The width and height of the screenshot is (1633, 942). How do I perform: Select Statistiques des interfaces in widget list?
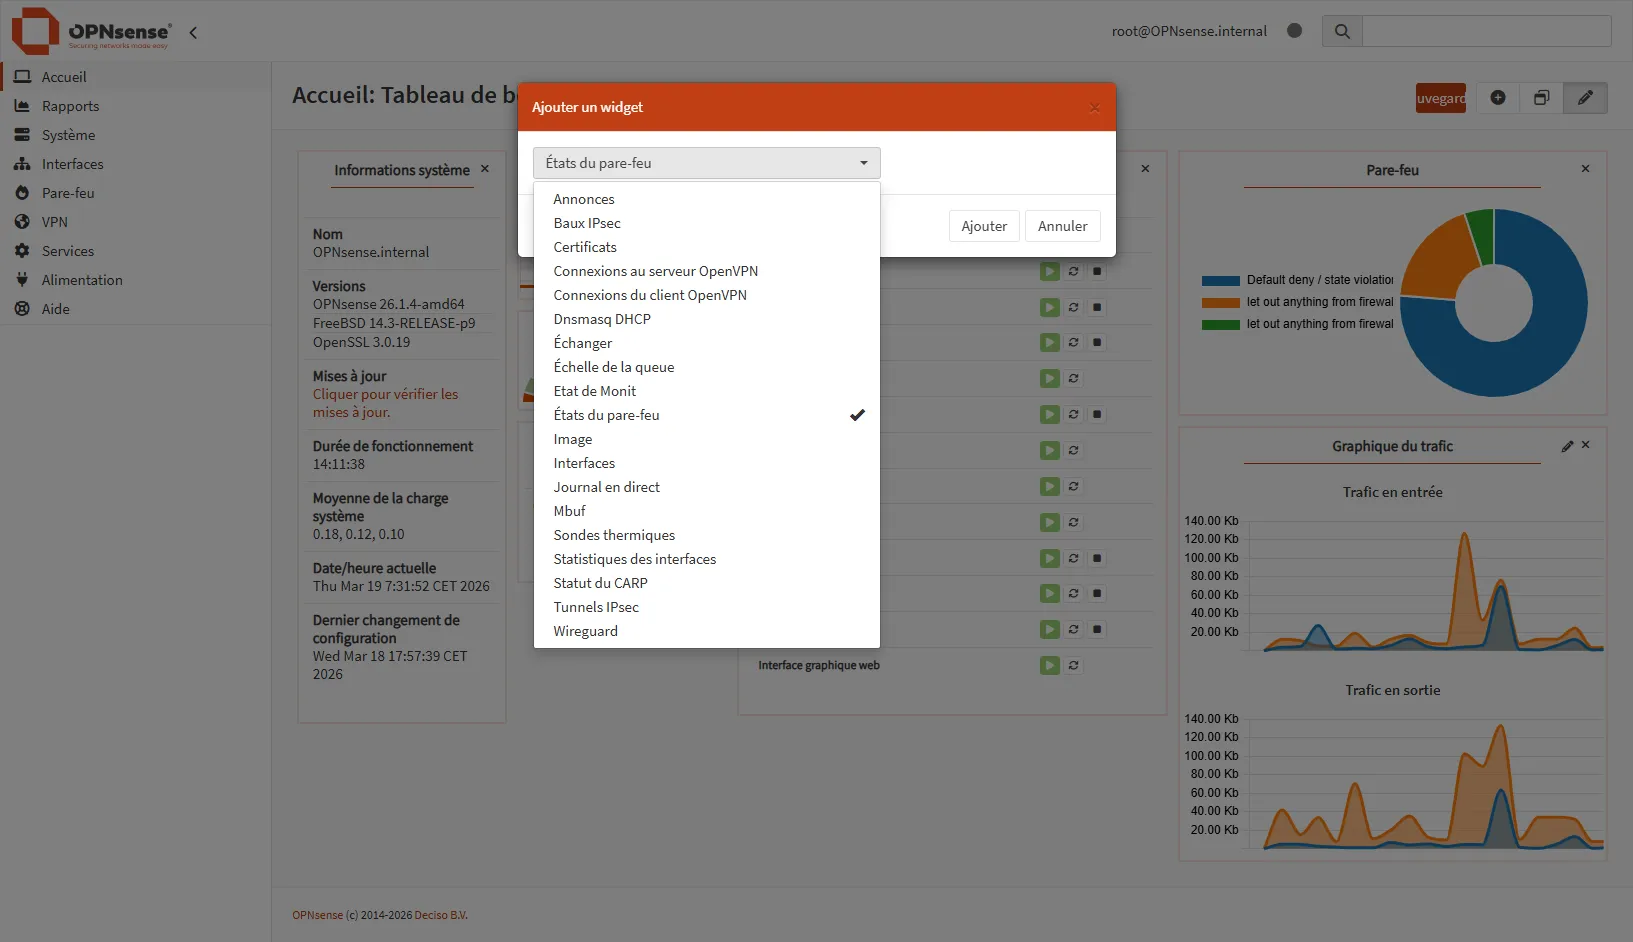(635, 558)
